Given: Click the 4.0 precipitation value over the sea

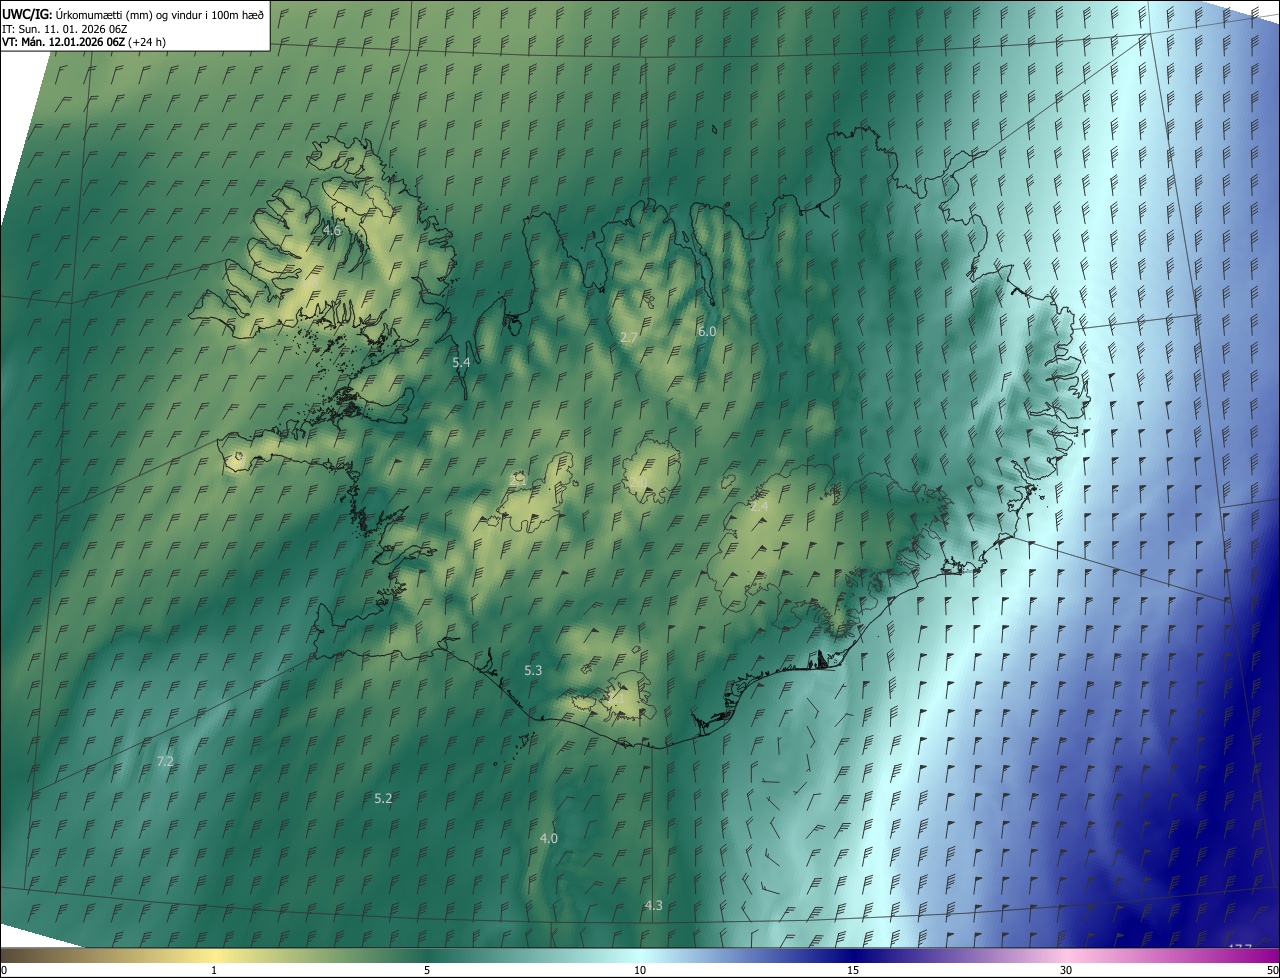Looking at the screenshot, I should pyautogui.click(x=549, y=838).
